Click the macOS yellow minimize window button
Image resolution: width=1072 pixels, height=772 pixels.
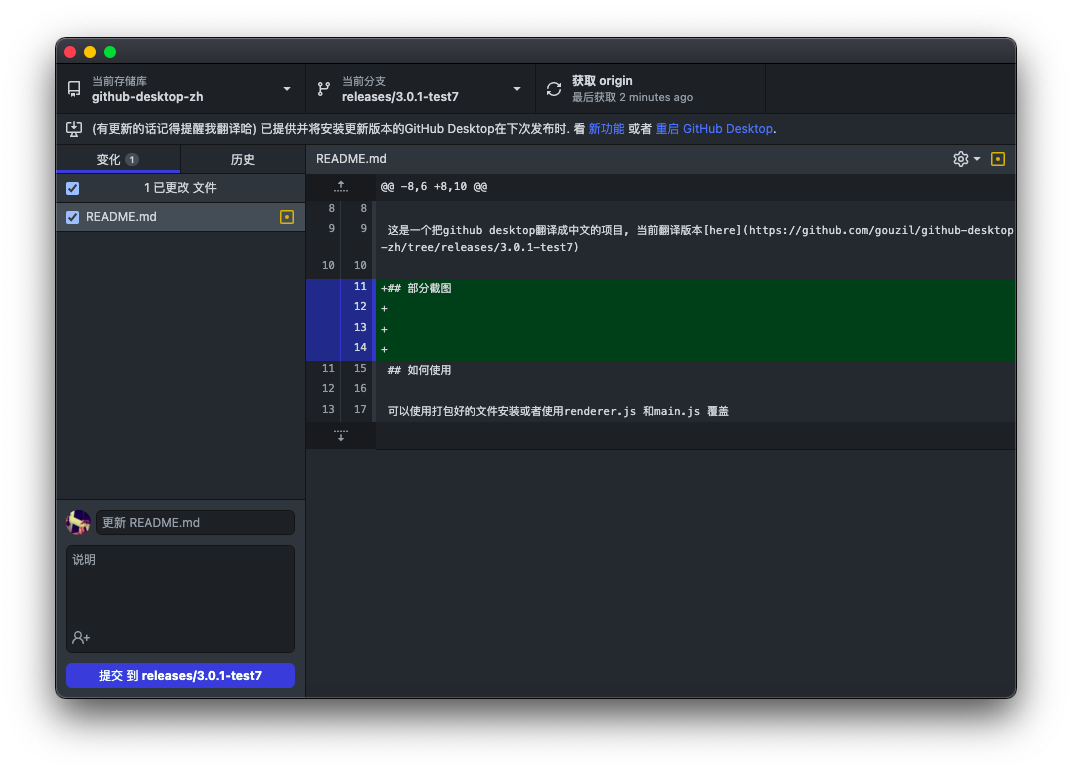(90, 52)
